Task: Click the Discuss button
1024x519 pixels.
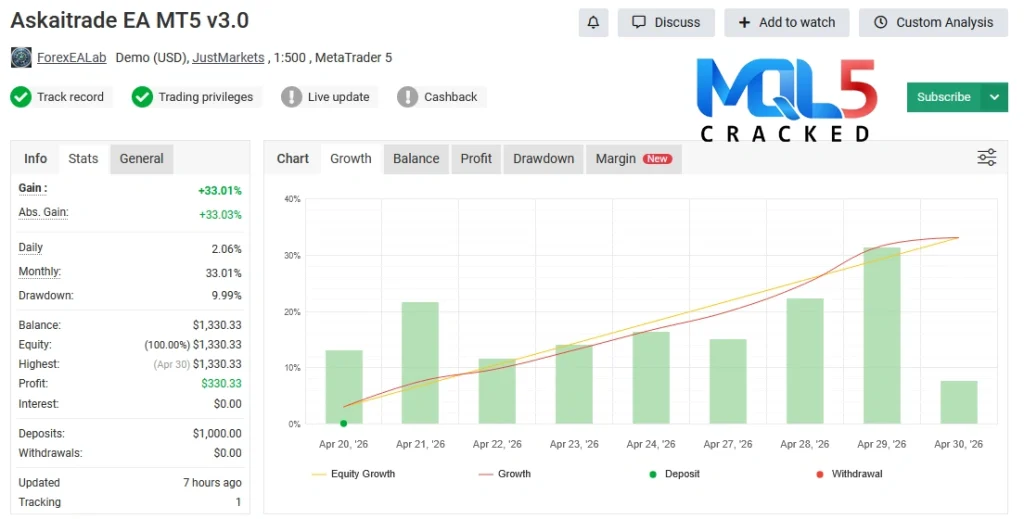Action: (666, 22)
